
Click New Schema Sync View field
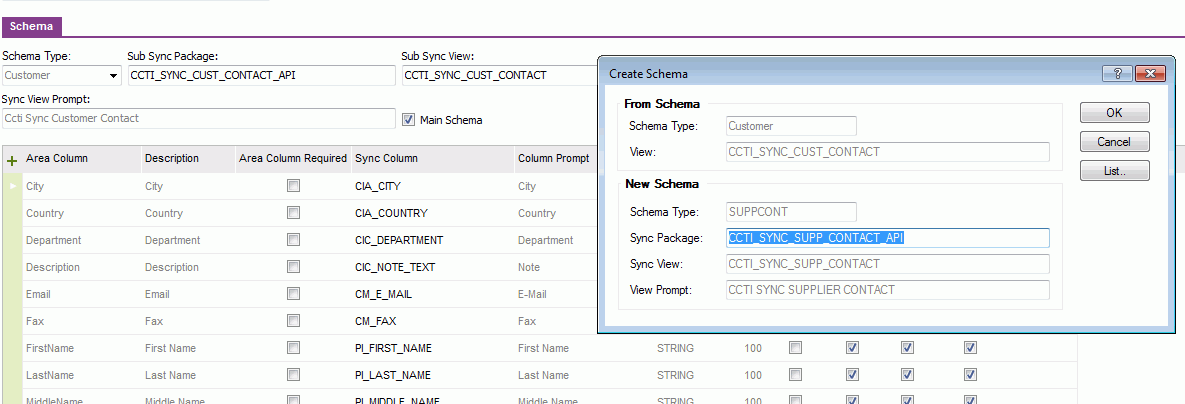click(x=888, y=264)
